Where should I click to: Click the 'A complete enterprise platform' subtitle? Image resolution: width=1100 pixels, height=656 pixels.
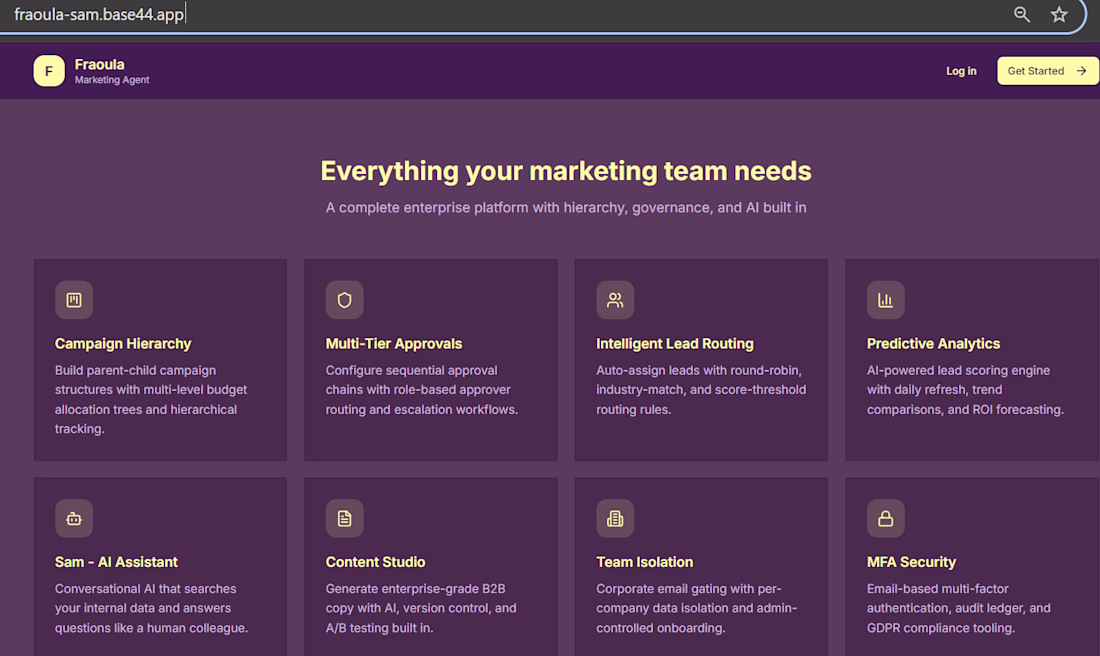565,208
